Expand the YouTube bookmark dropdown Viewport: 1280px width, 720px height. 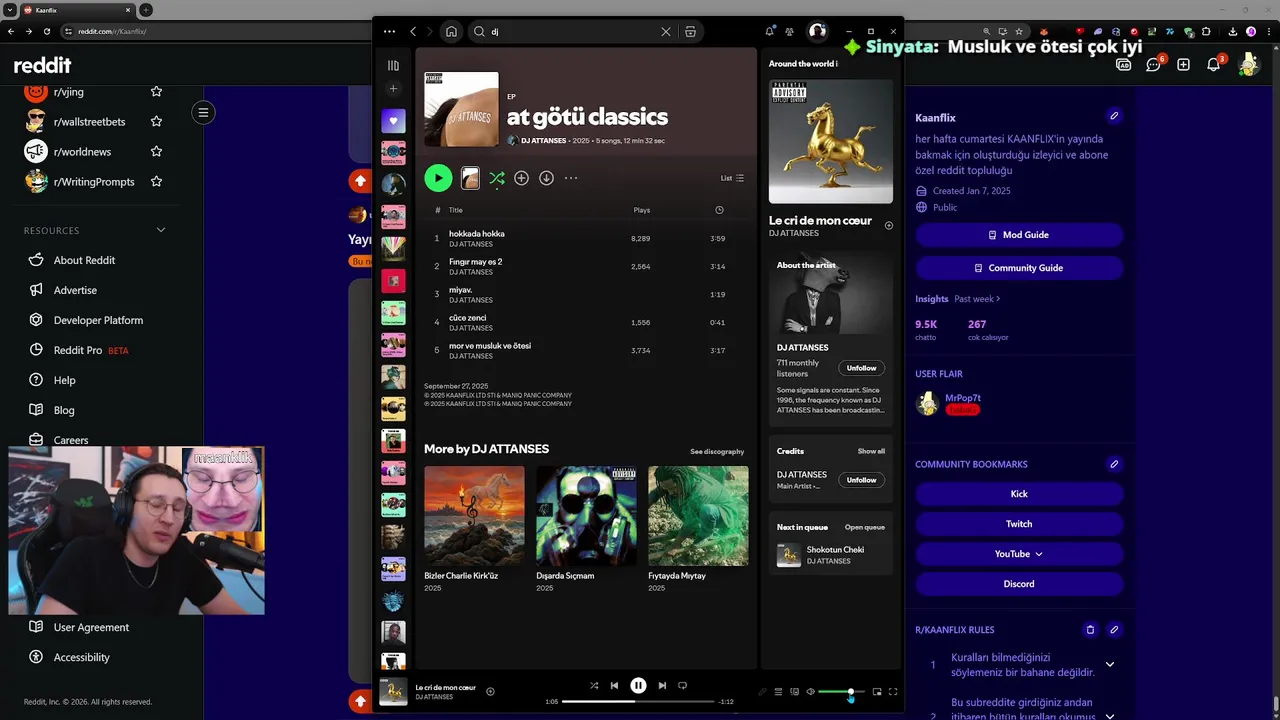1019,554
